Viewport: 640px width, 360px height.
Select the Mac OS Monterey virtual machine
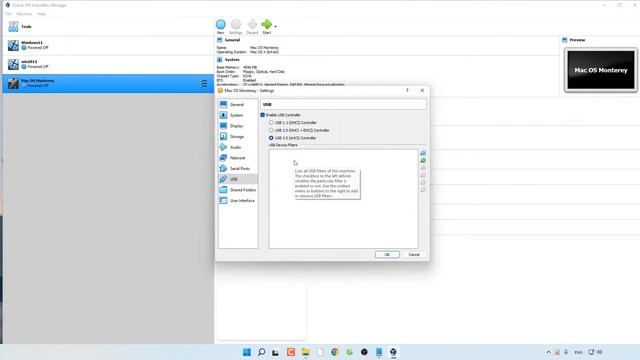point(108,83)
